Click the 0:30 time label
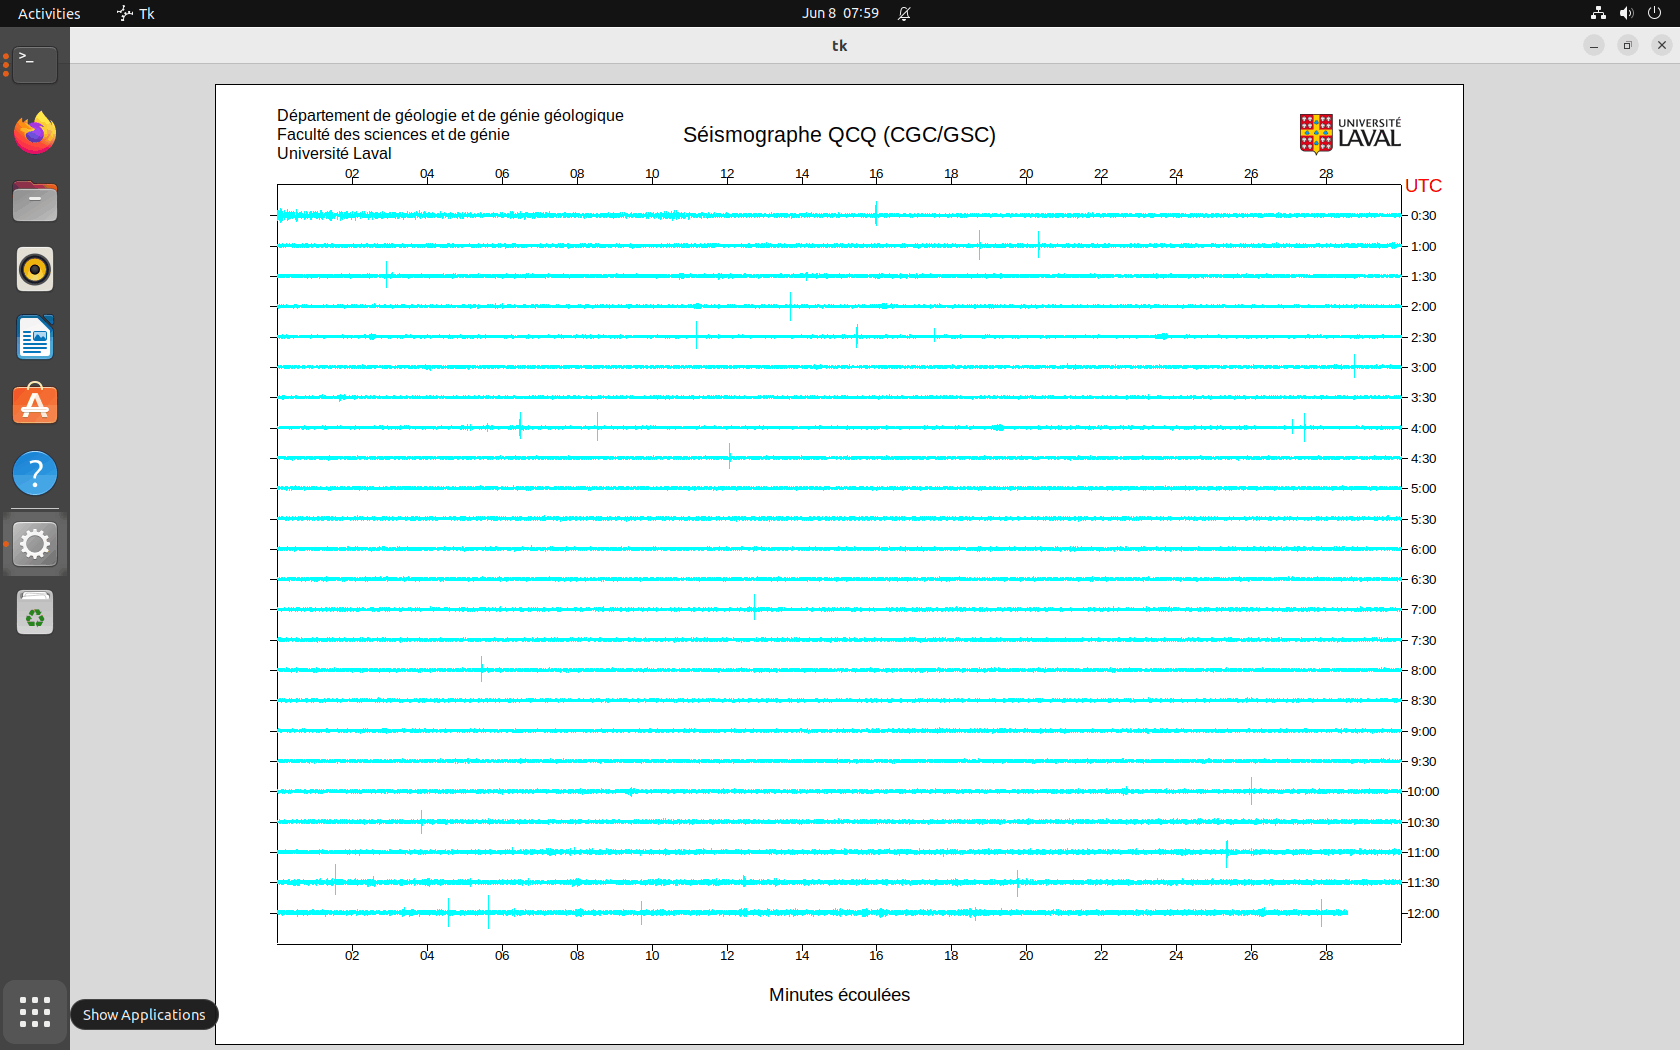Screen dimensions: 1680x1050 [x=1423, y=216]
